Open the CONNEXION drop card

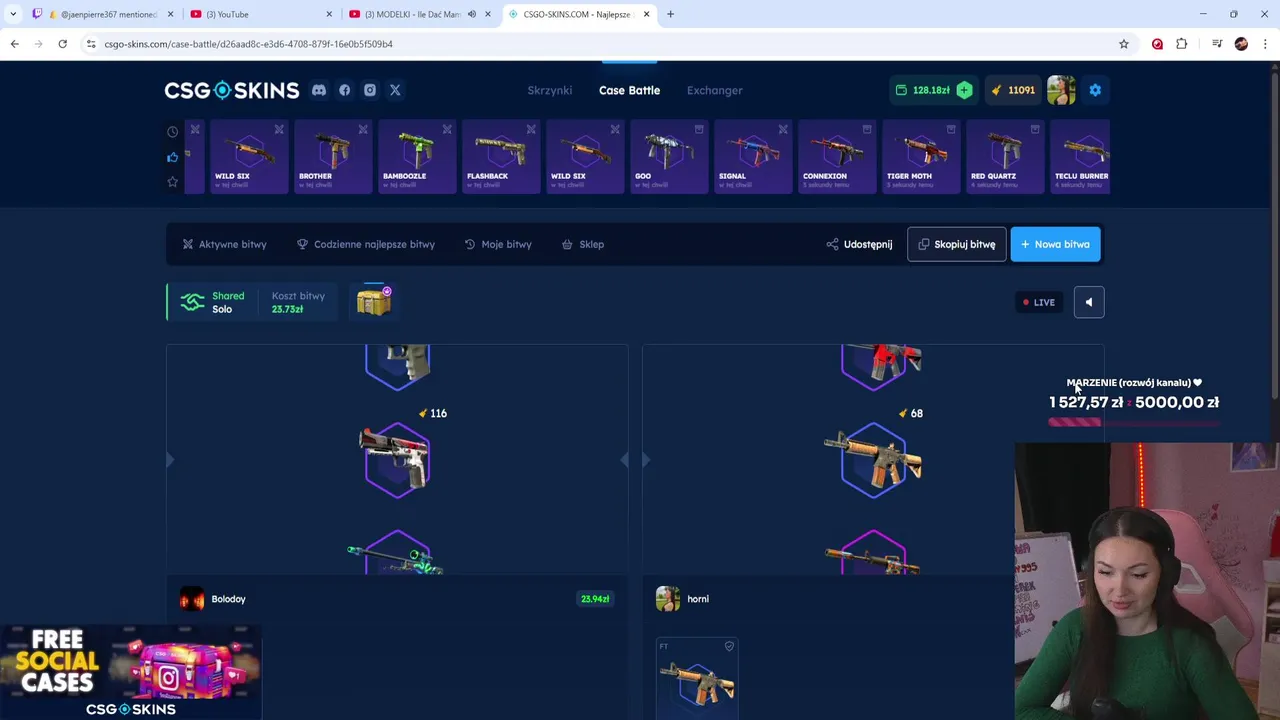[x=837, y=157]
